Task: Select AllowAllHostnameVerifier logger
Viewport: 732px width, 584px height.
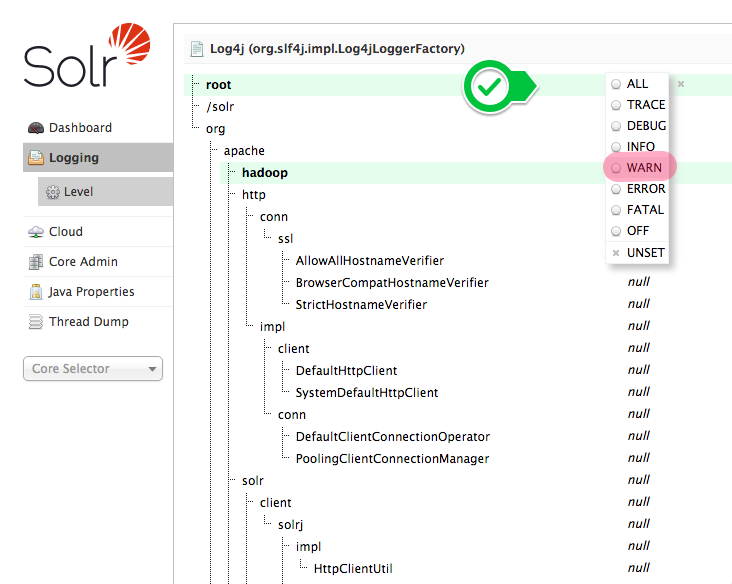Action: [370, 260]
